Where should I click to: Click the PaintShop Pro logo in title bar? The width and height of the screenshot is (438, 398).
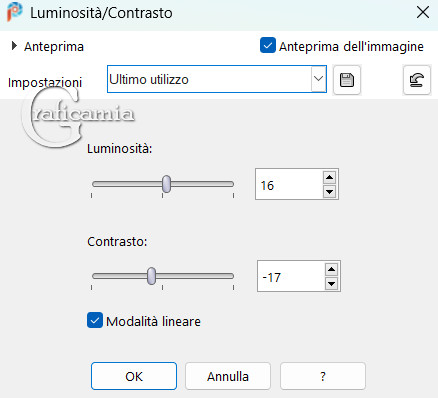click(x=14, y=12)
